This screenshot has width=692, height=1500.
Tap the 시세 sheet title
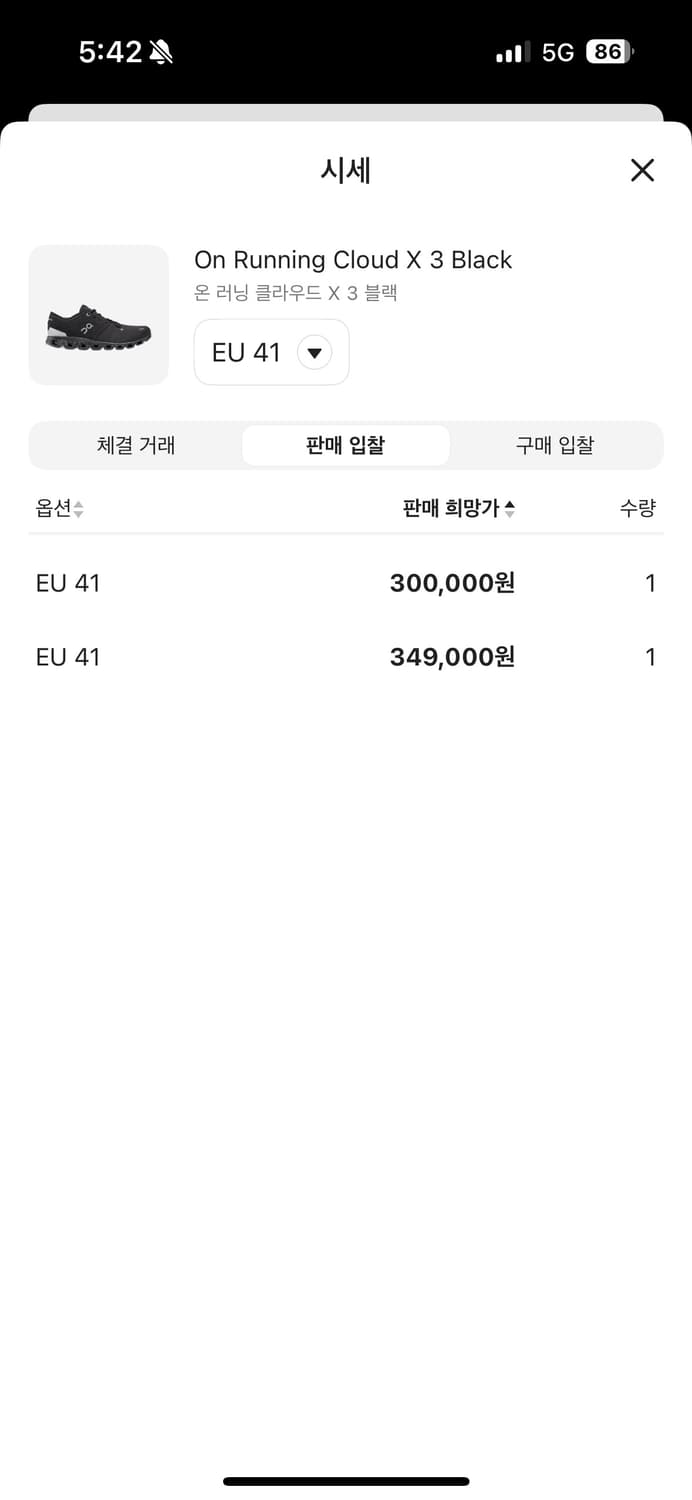coord(346,171)
